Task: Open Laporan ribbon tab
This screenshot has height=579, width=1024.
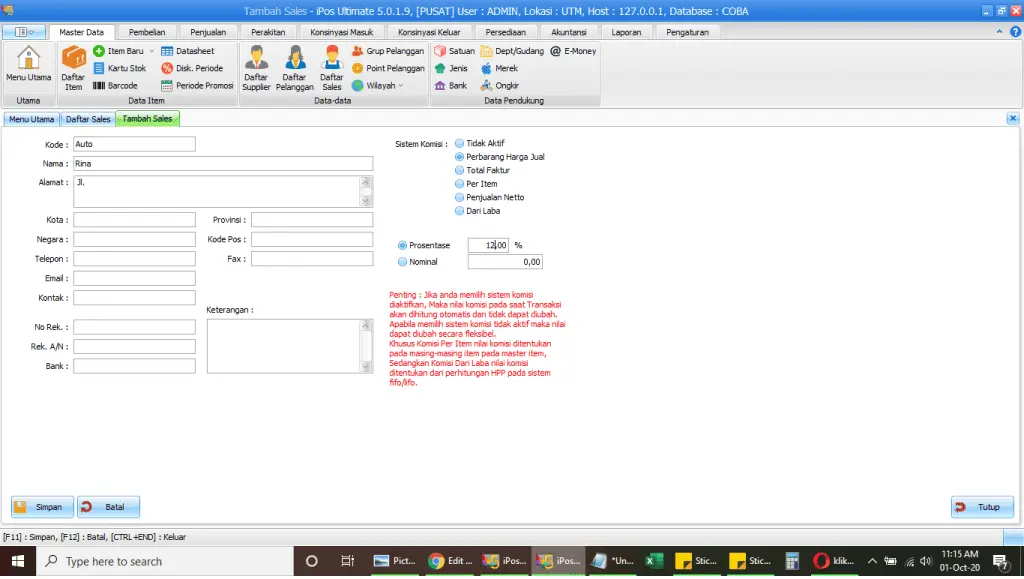Action: pos(626,31)
